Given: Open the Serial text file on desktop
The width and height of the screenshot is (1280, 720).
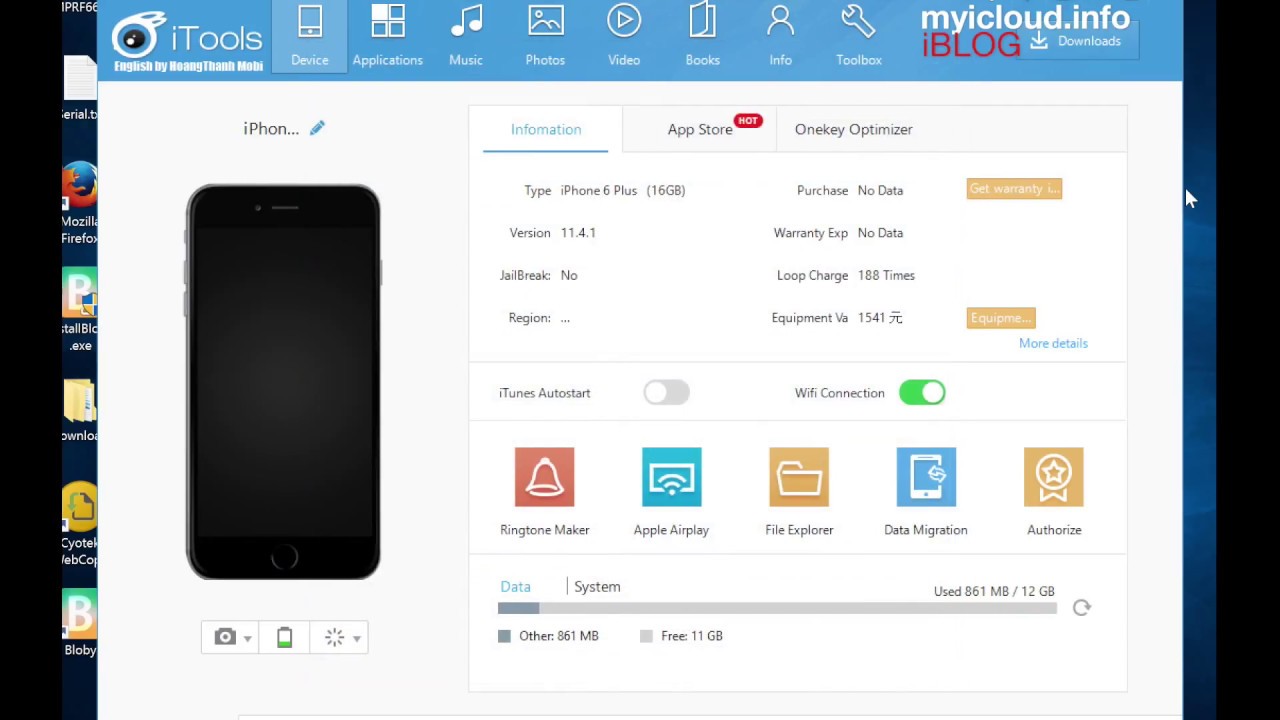Looking at the screenshot, I should pos(80,88).
